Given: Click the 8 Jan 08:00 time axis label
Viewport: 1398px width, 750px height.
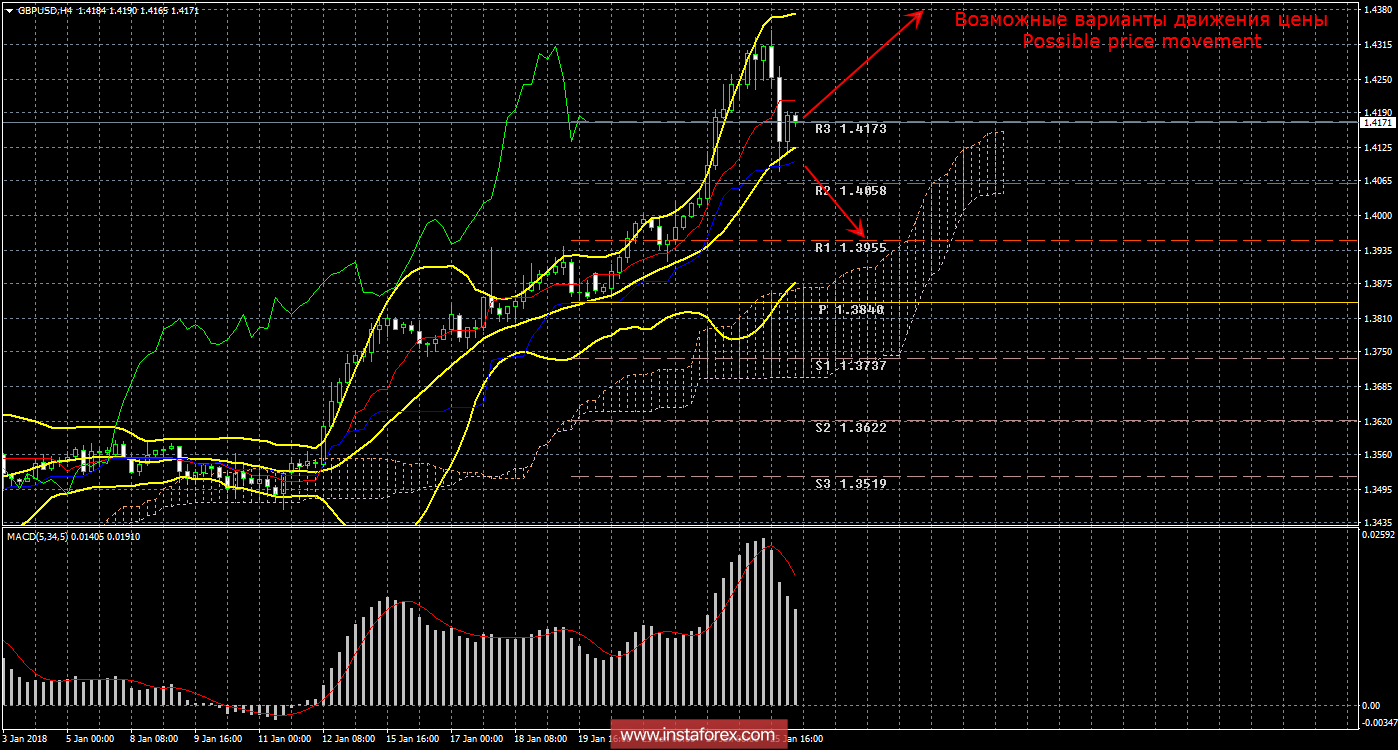Looking at the screenshot, I should [155, 739].
